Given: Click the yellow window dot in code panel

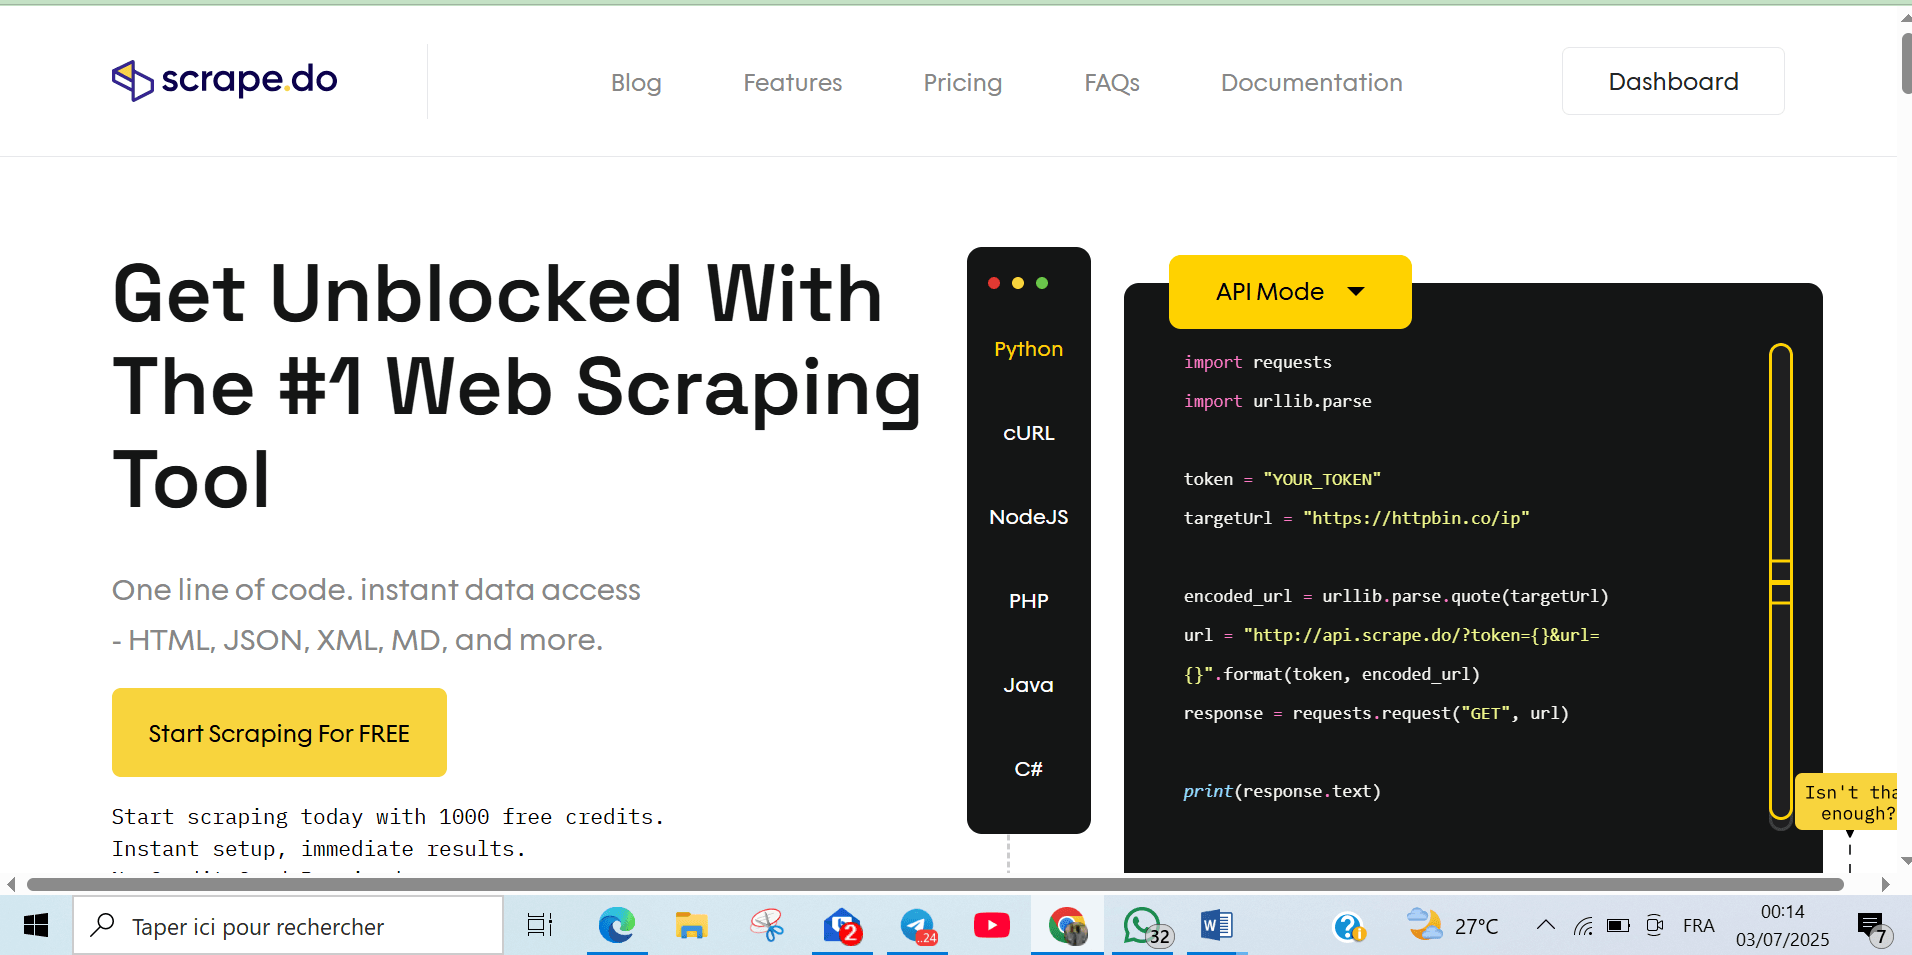Looking at the screenshot, I should tap(1018, 283).
